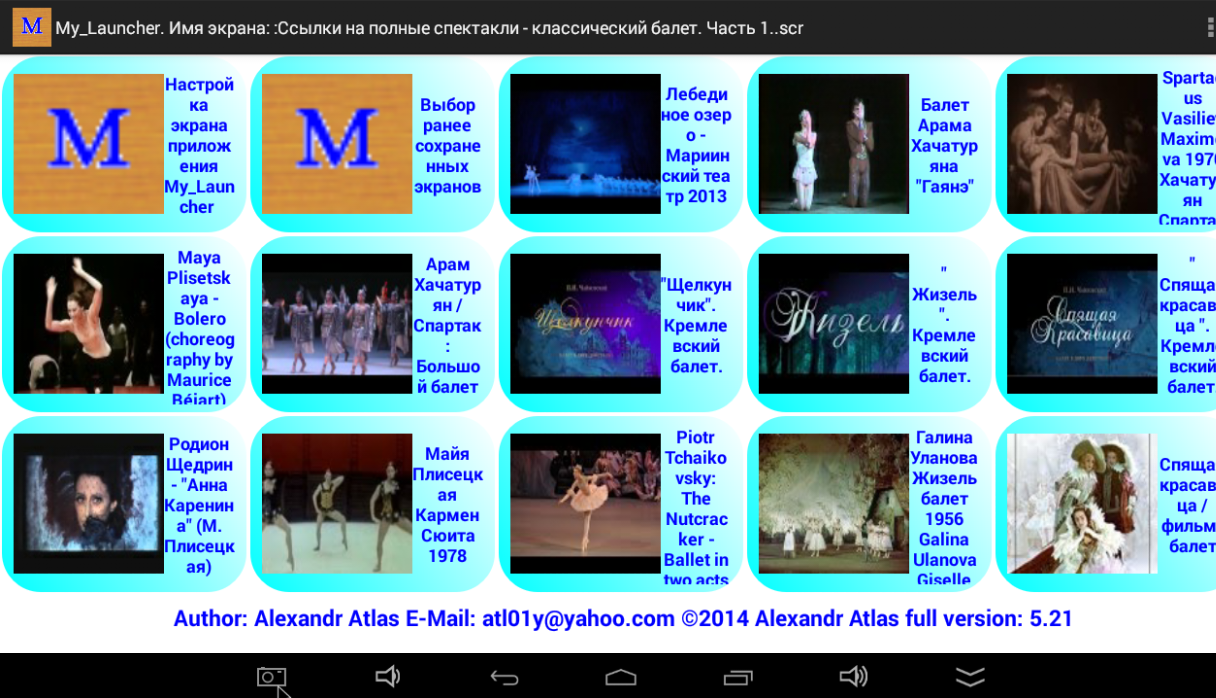Open the saved screens selection tile icon
The height and width of the screenshot is (698, 1216).
click(337, 144)
